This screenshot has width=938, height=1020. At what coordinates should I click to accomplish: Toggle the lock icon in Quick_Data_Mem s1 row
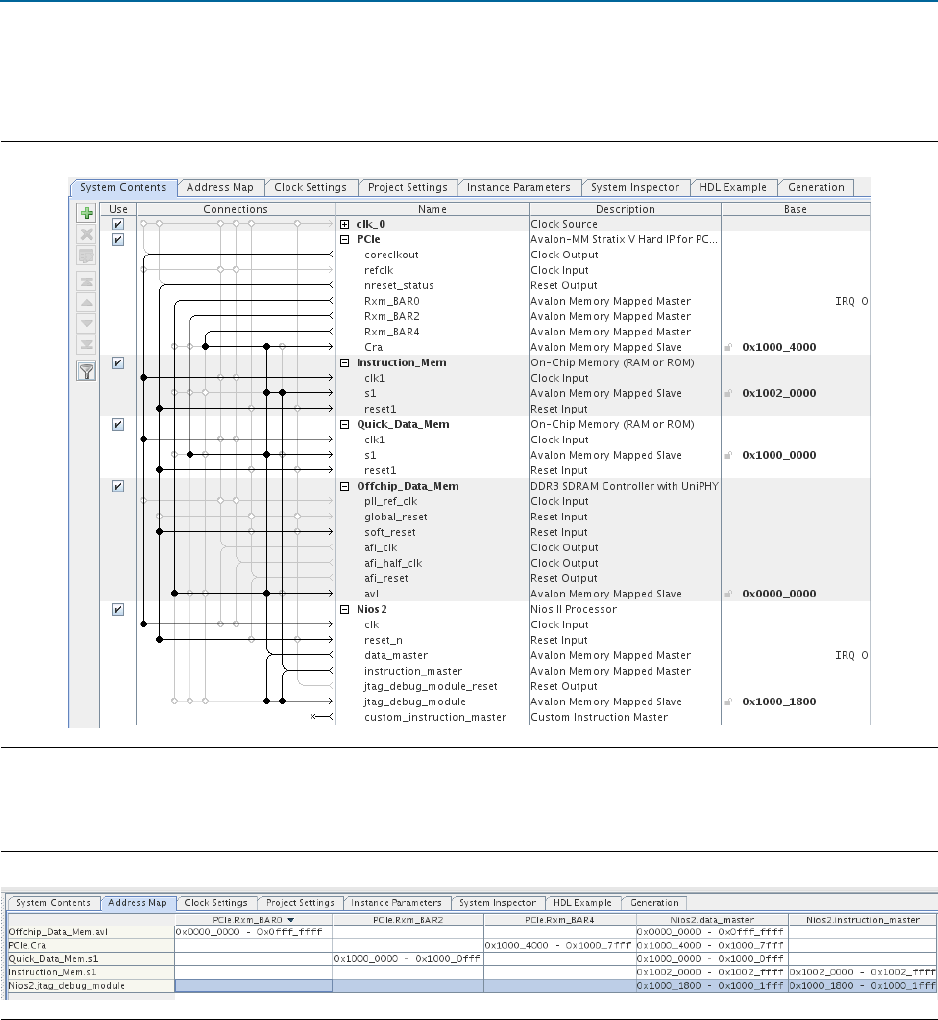tap(729, 455)
